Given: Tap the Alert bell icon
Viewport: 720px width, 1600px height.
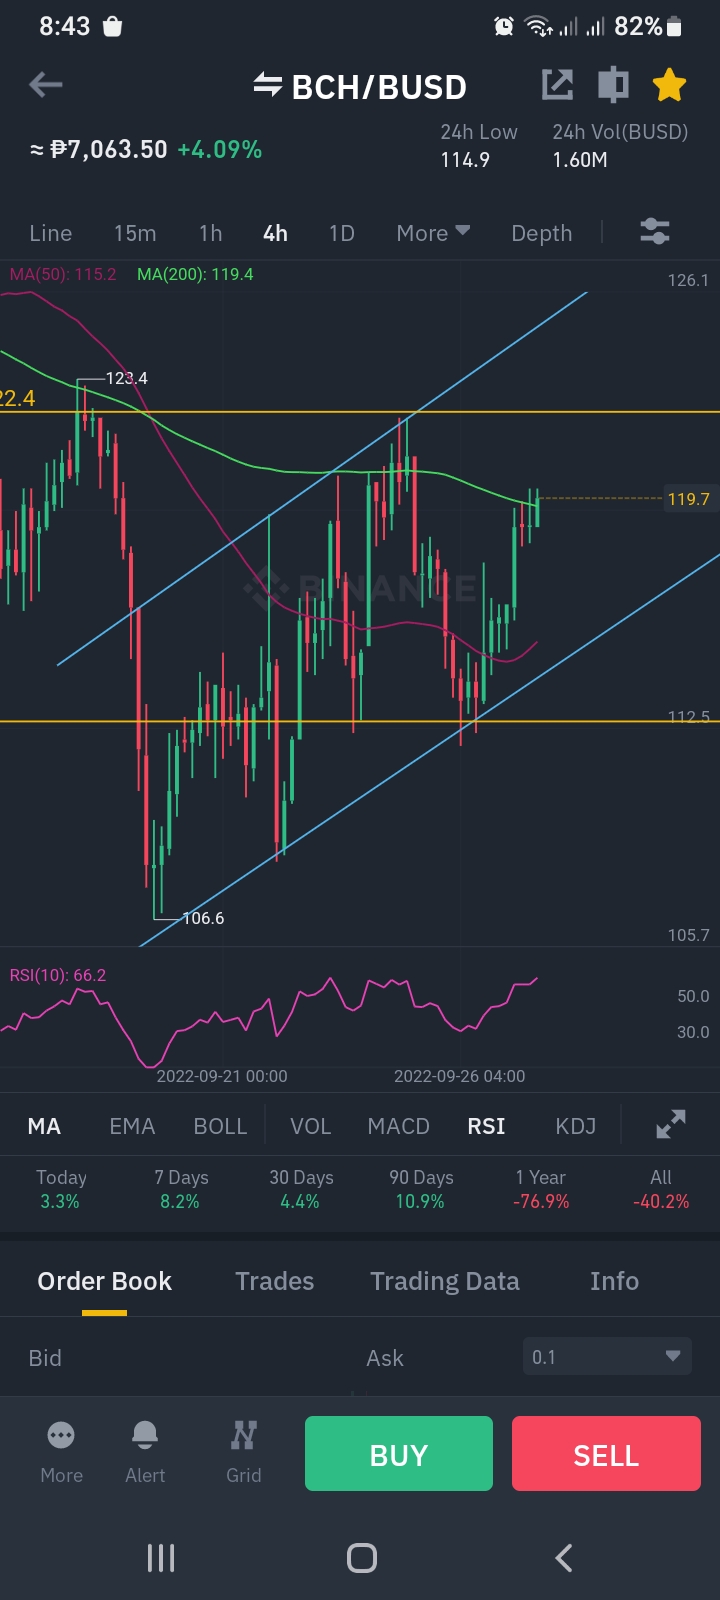Looking at the screenshot, I should tap(145, 1436).
